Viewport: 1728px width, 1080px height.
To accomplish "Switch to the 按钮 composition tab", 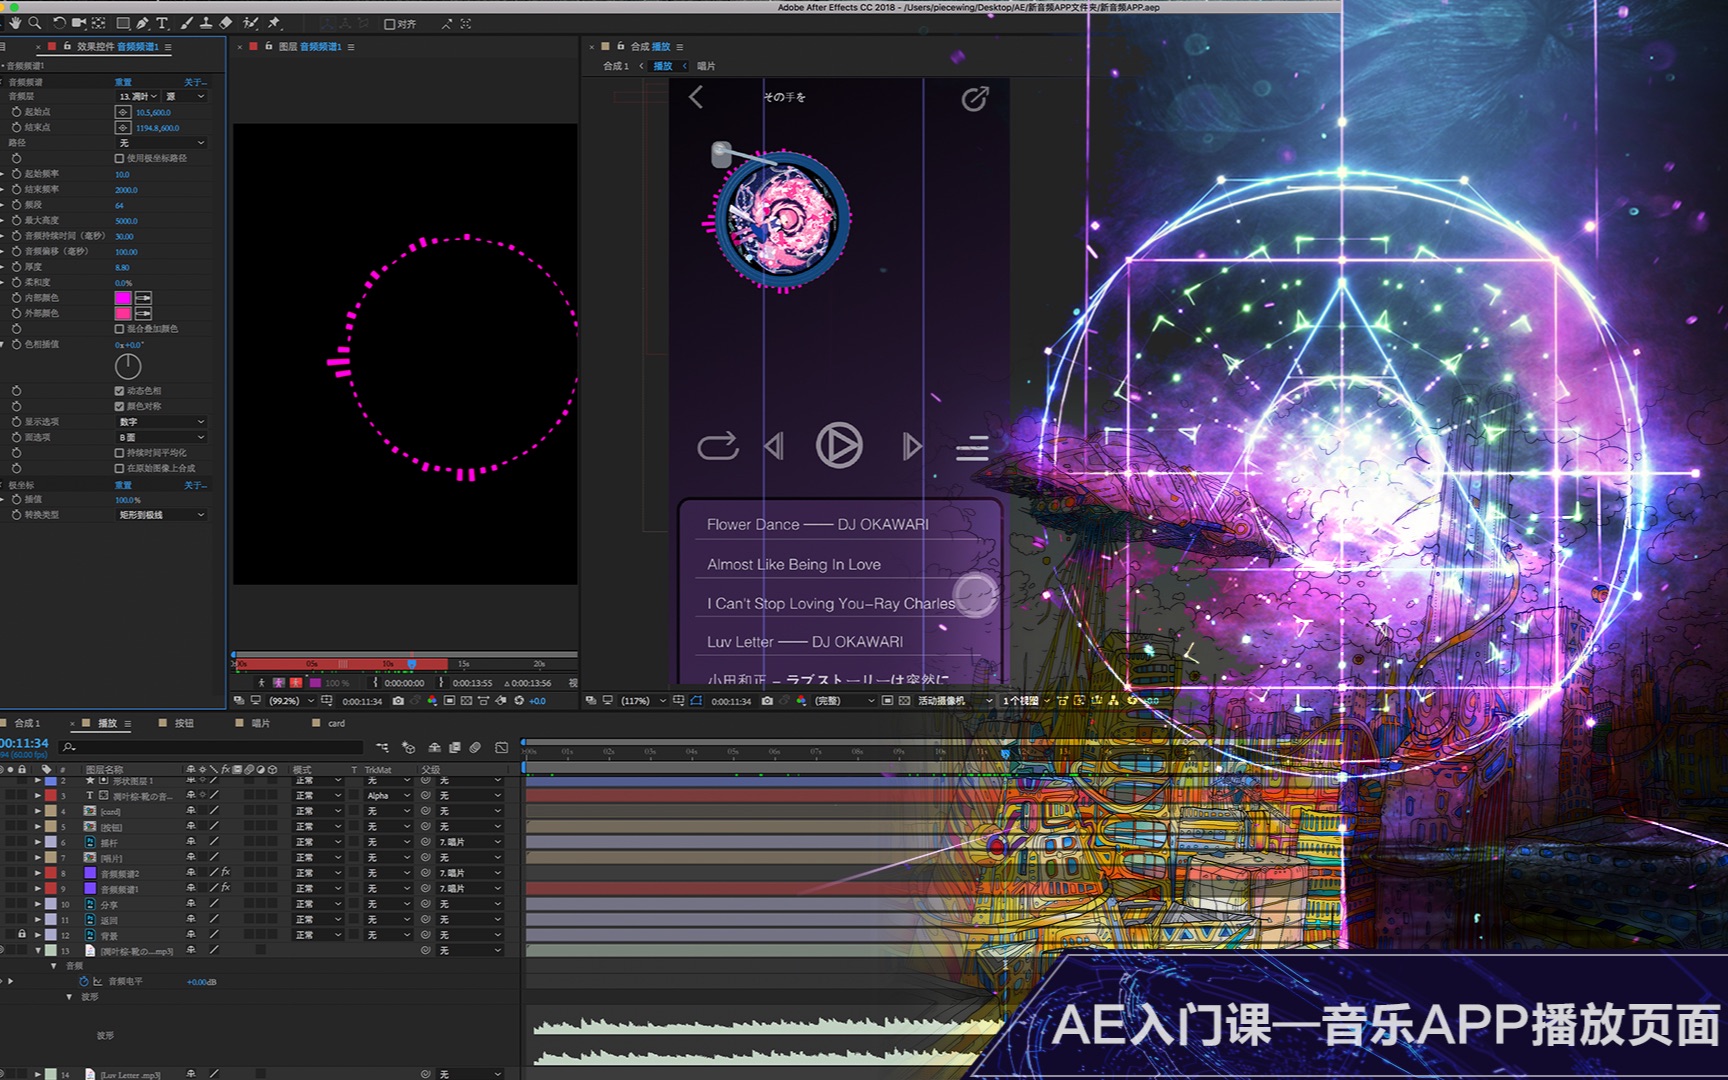I will pyautogui.click(x=182, y=722).
